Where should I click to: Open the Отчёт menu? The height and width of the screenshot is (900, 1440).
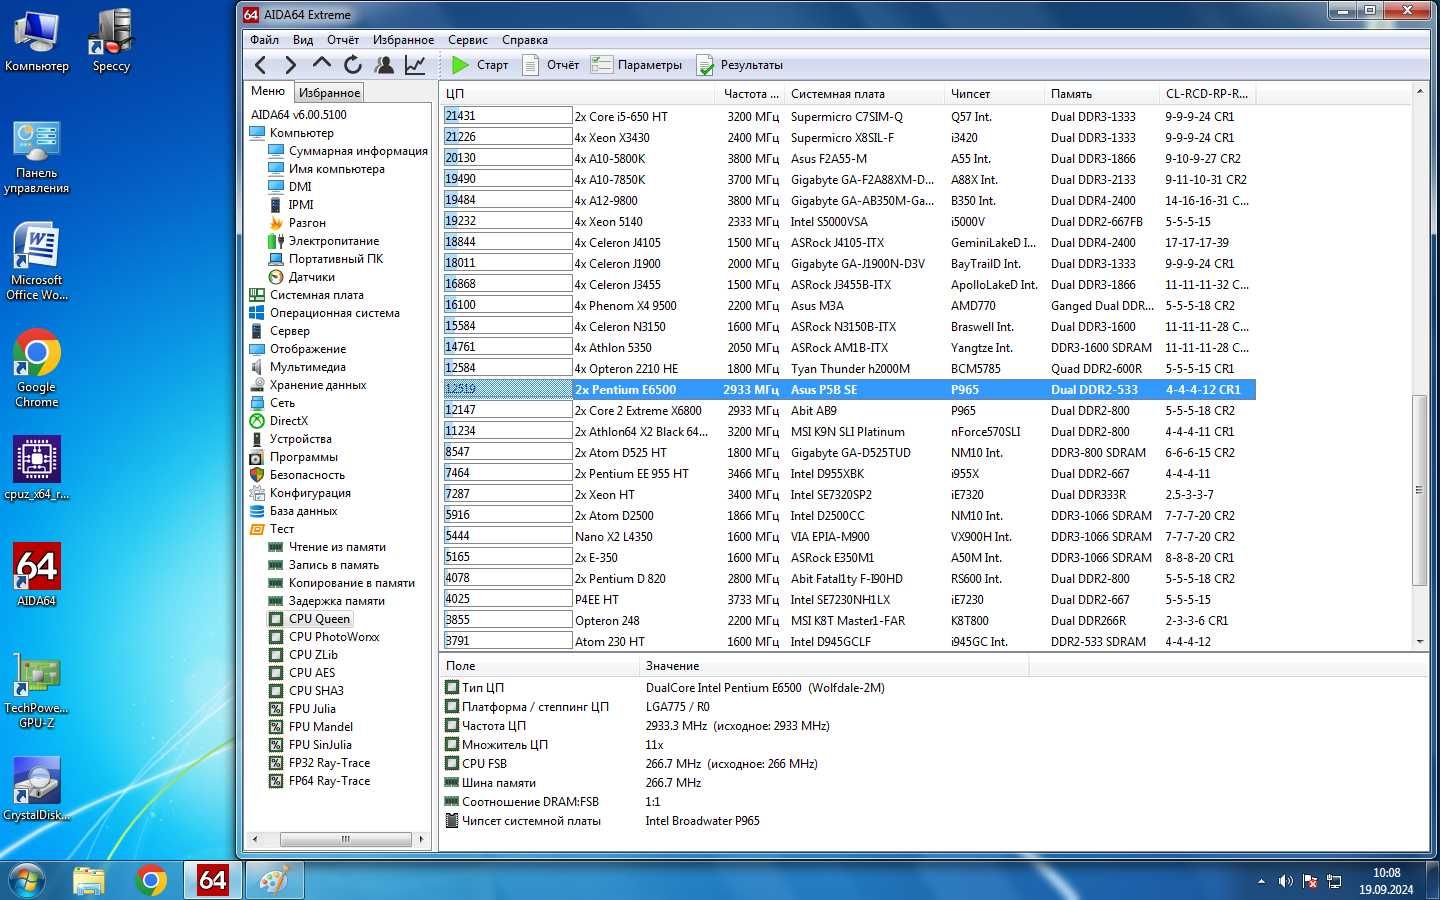point(343,40)
